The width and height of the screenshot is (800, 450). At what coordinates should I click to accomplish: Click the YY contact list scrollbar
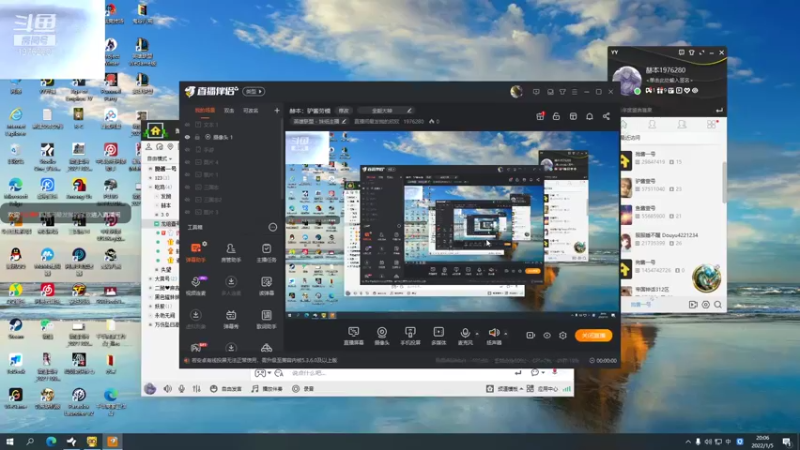click(724, 183)
